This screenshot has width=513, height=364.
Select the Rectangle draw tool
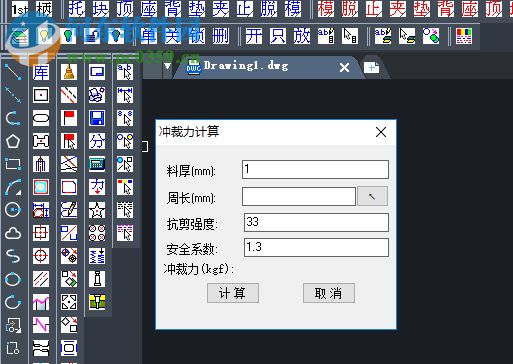point(13,164)
